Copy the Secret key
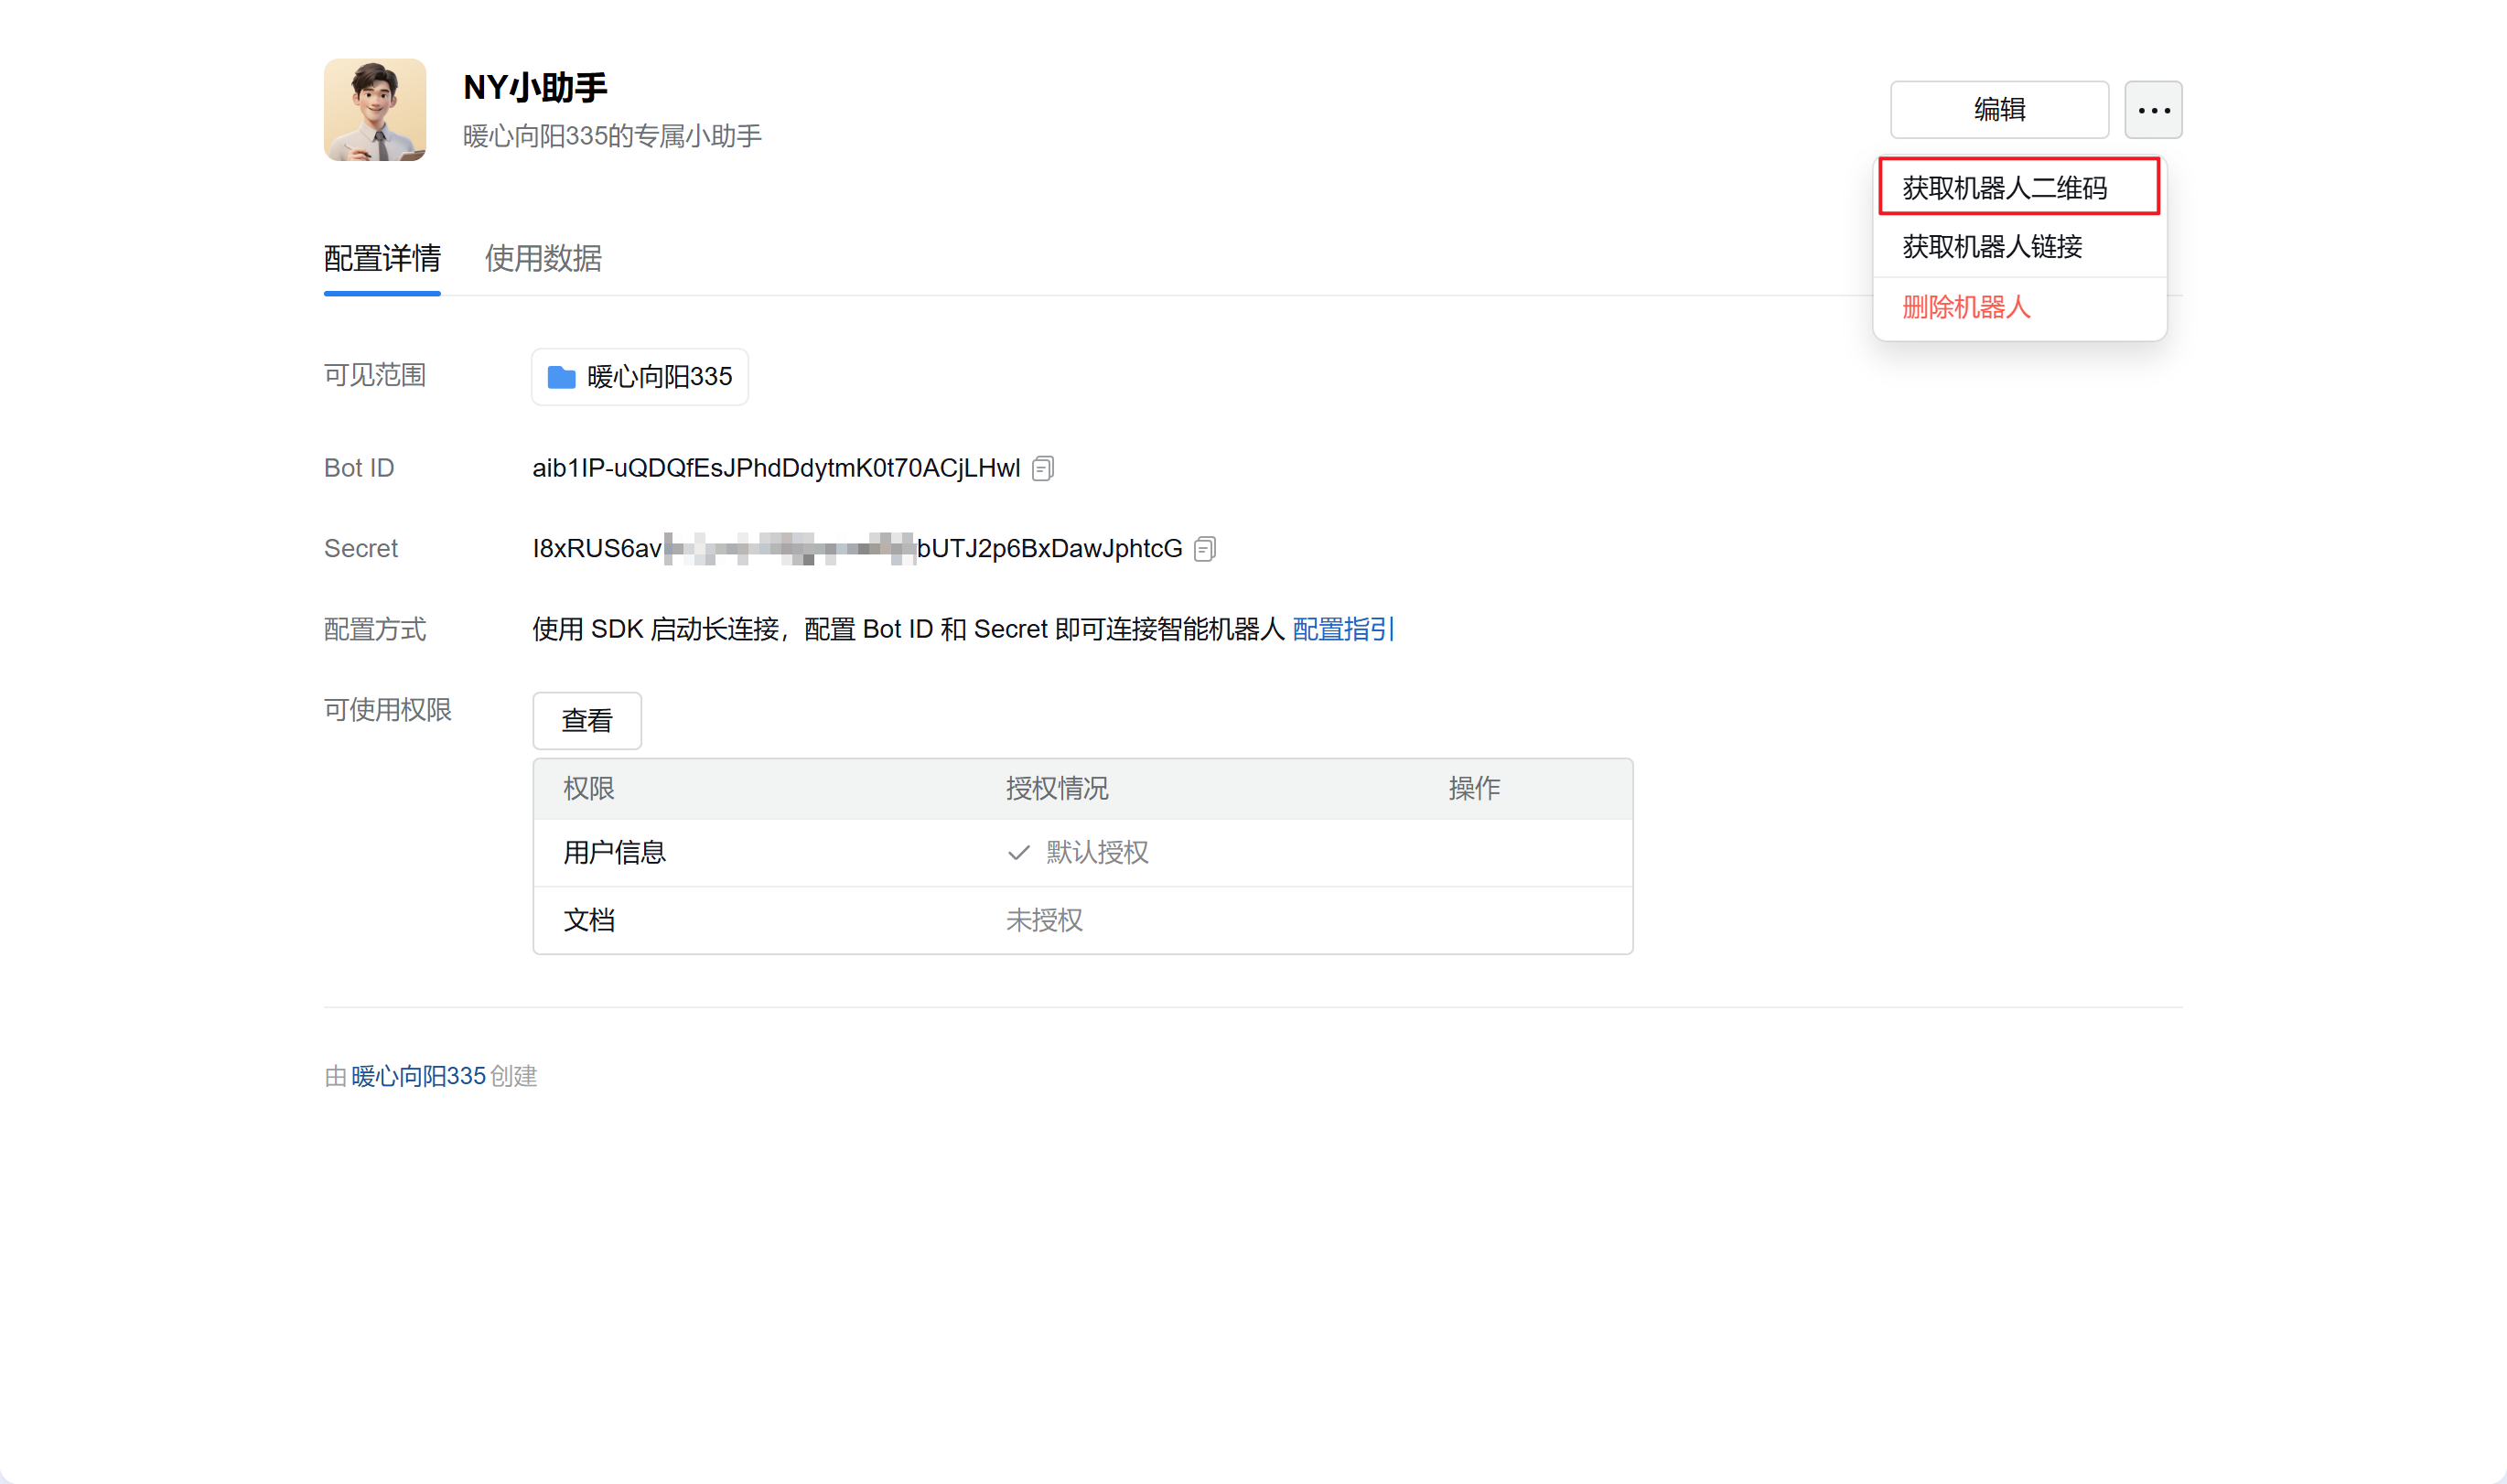This screenshot has height=1484, width=2507. point(1204,549)
